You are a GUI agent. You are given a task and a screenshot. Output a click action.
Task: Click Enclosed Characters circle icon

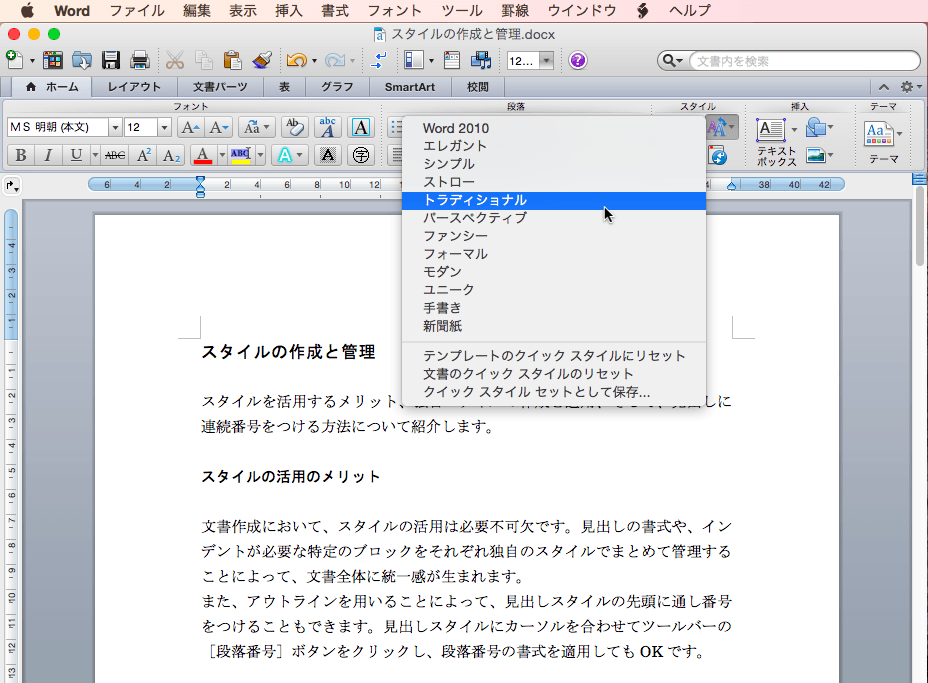point(360,155)
